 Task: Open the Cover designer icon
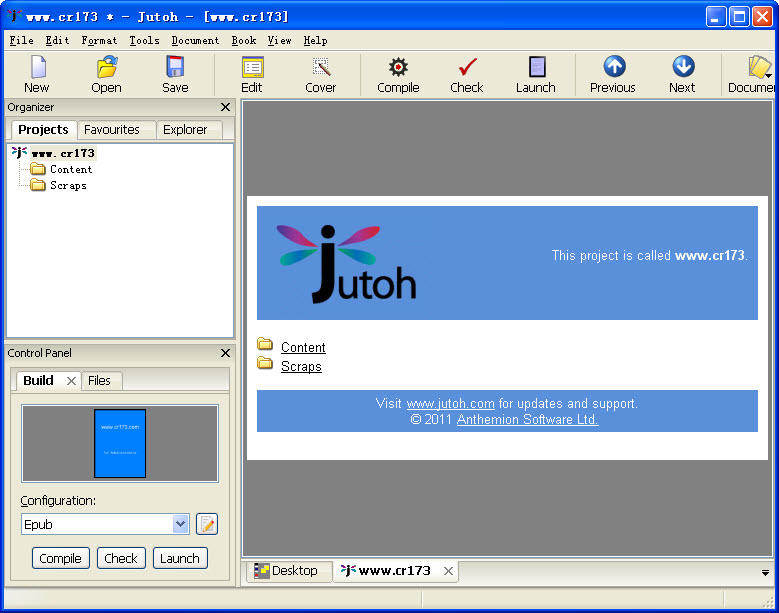click(x=321, y=67)
